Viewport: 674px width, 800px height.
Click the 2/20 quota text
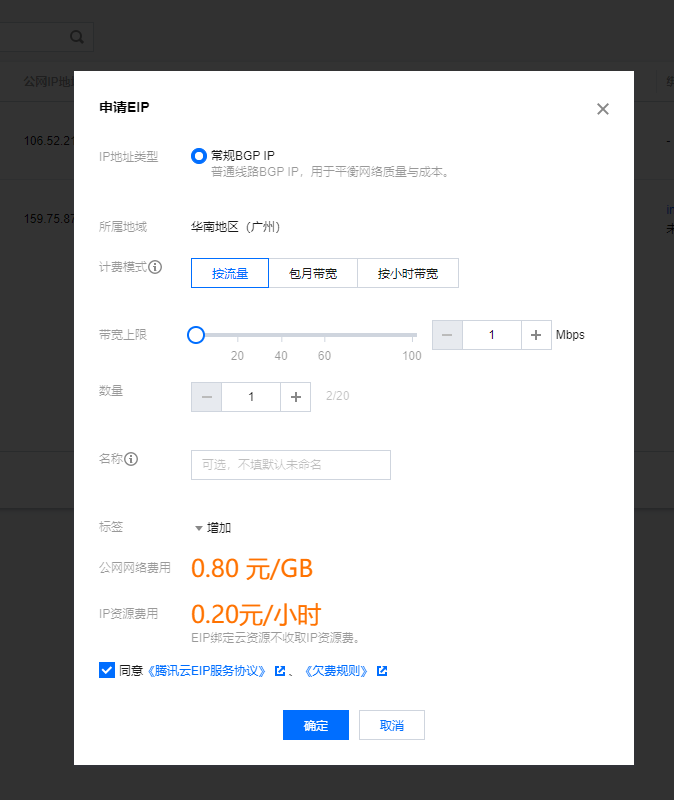338,396
